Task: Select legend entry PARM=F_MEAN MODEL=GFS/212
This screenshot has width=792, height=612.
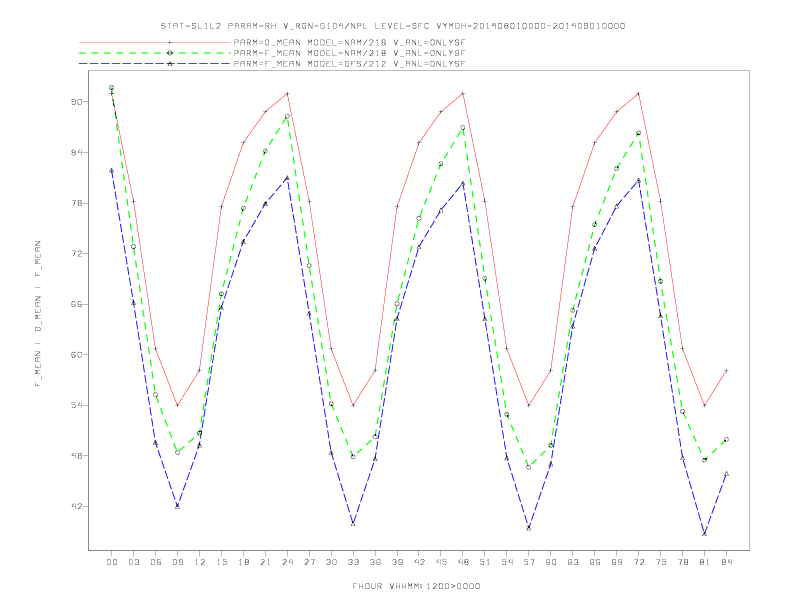Action: pos(349,64)
